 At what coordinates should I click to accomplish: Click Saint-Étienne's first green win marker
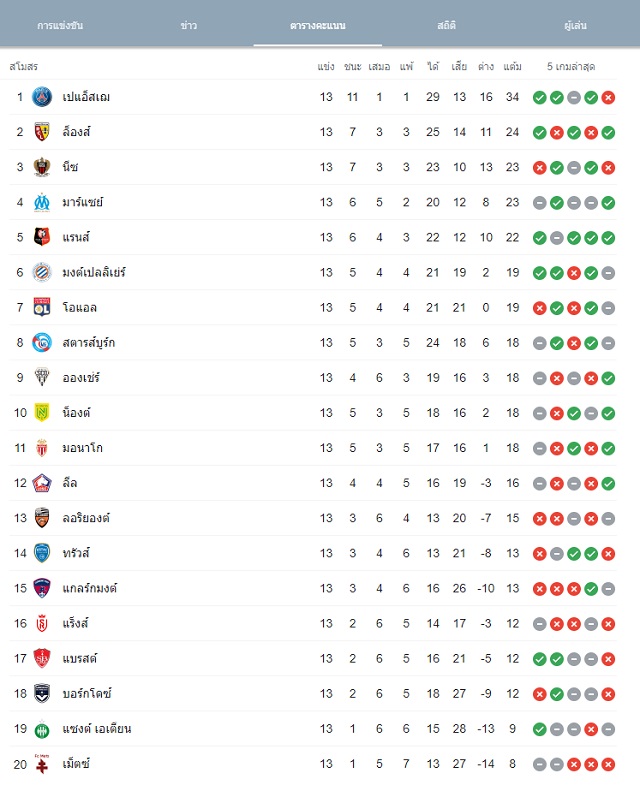point(539,729)
